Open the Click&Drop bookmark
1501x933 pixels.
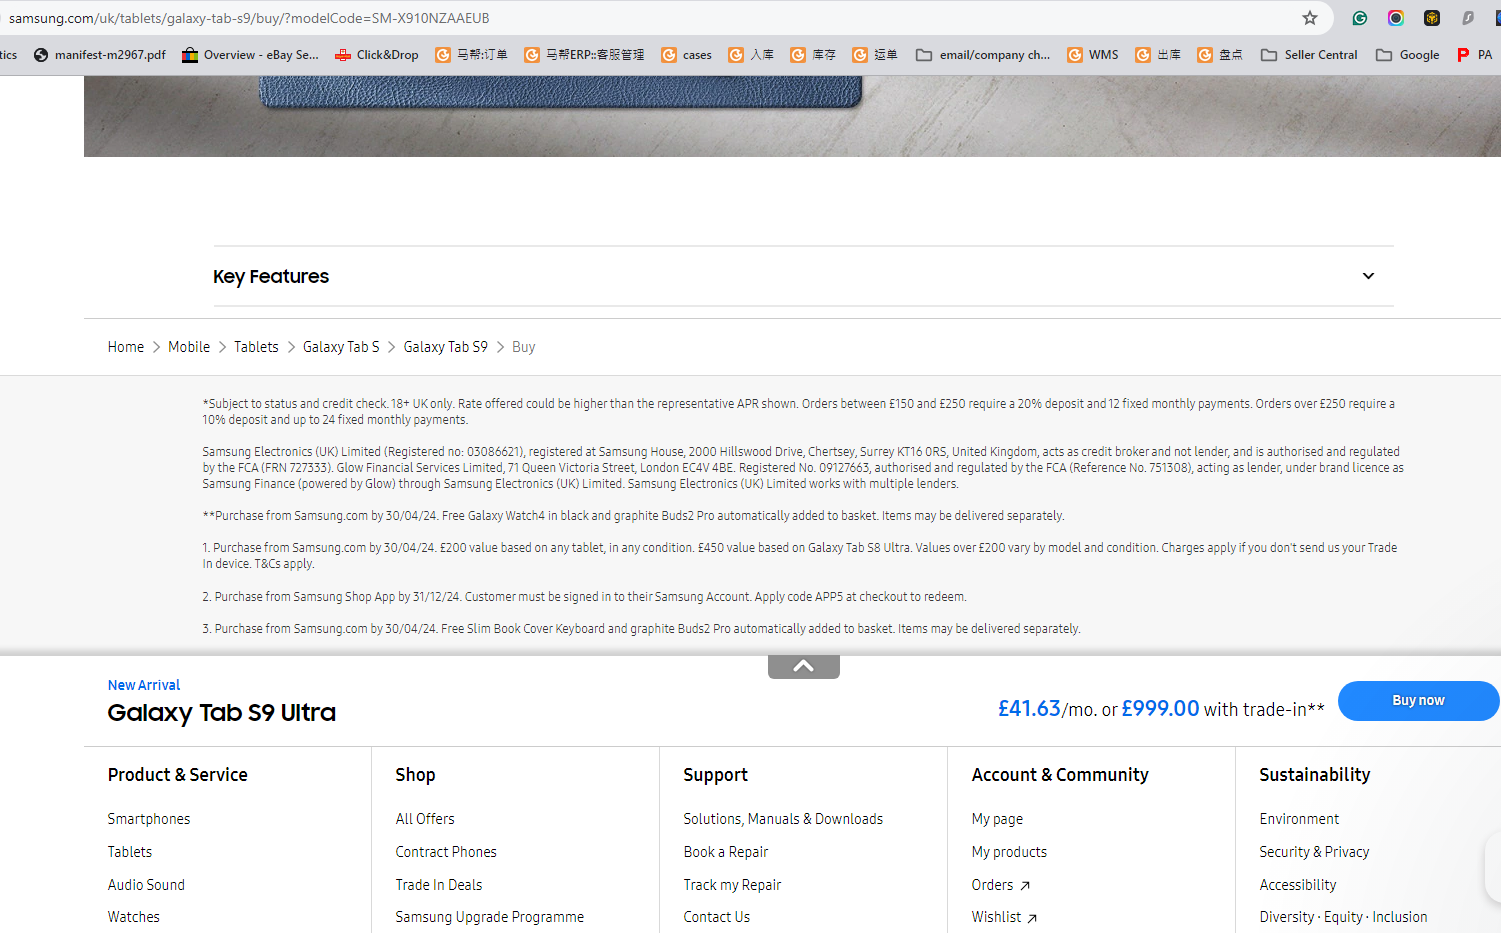click(377, 55)
